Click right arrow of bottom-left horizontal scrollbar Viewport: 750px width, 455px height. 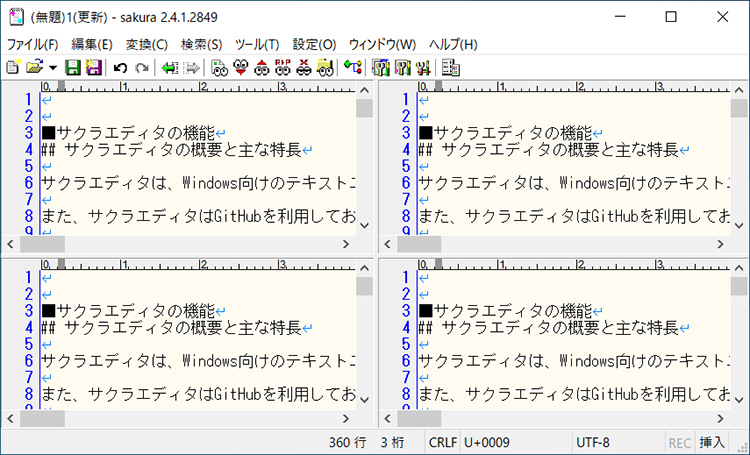[x=346, y=419]
